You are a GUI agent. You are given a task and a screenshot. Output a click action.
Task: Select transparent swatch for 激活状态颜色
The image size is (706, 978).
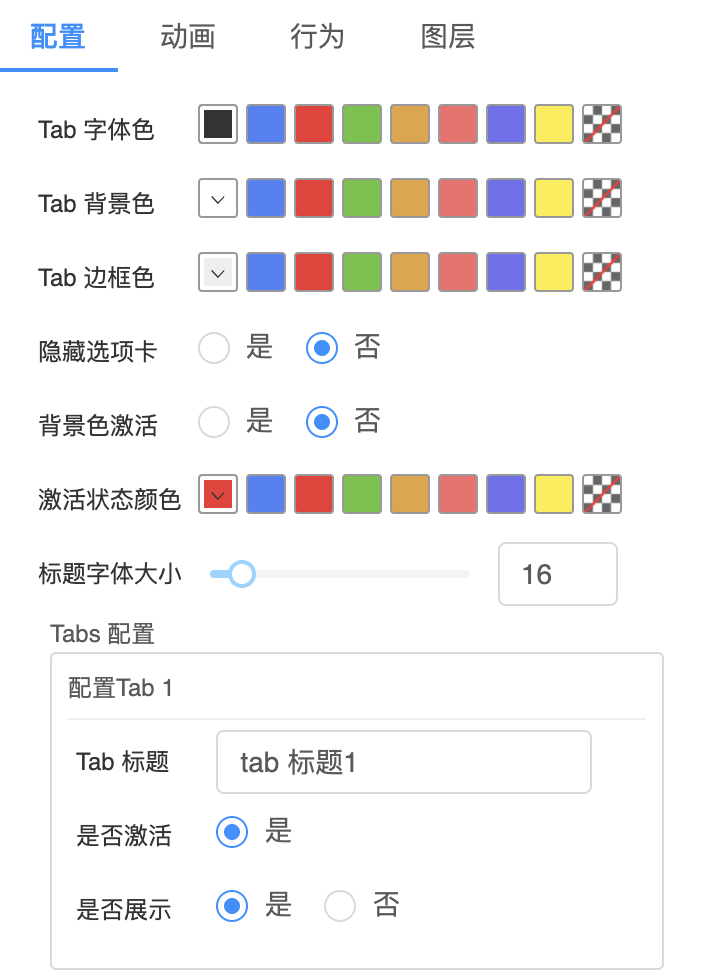(x=602, y=494)
